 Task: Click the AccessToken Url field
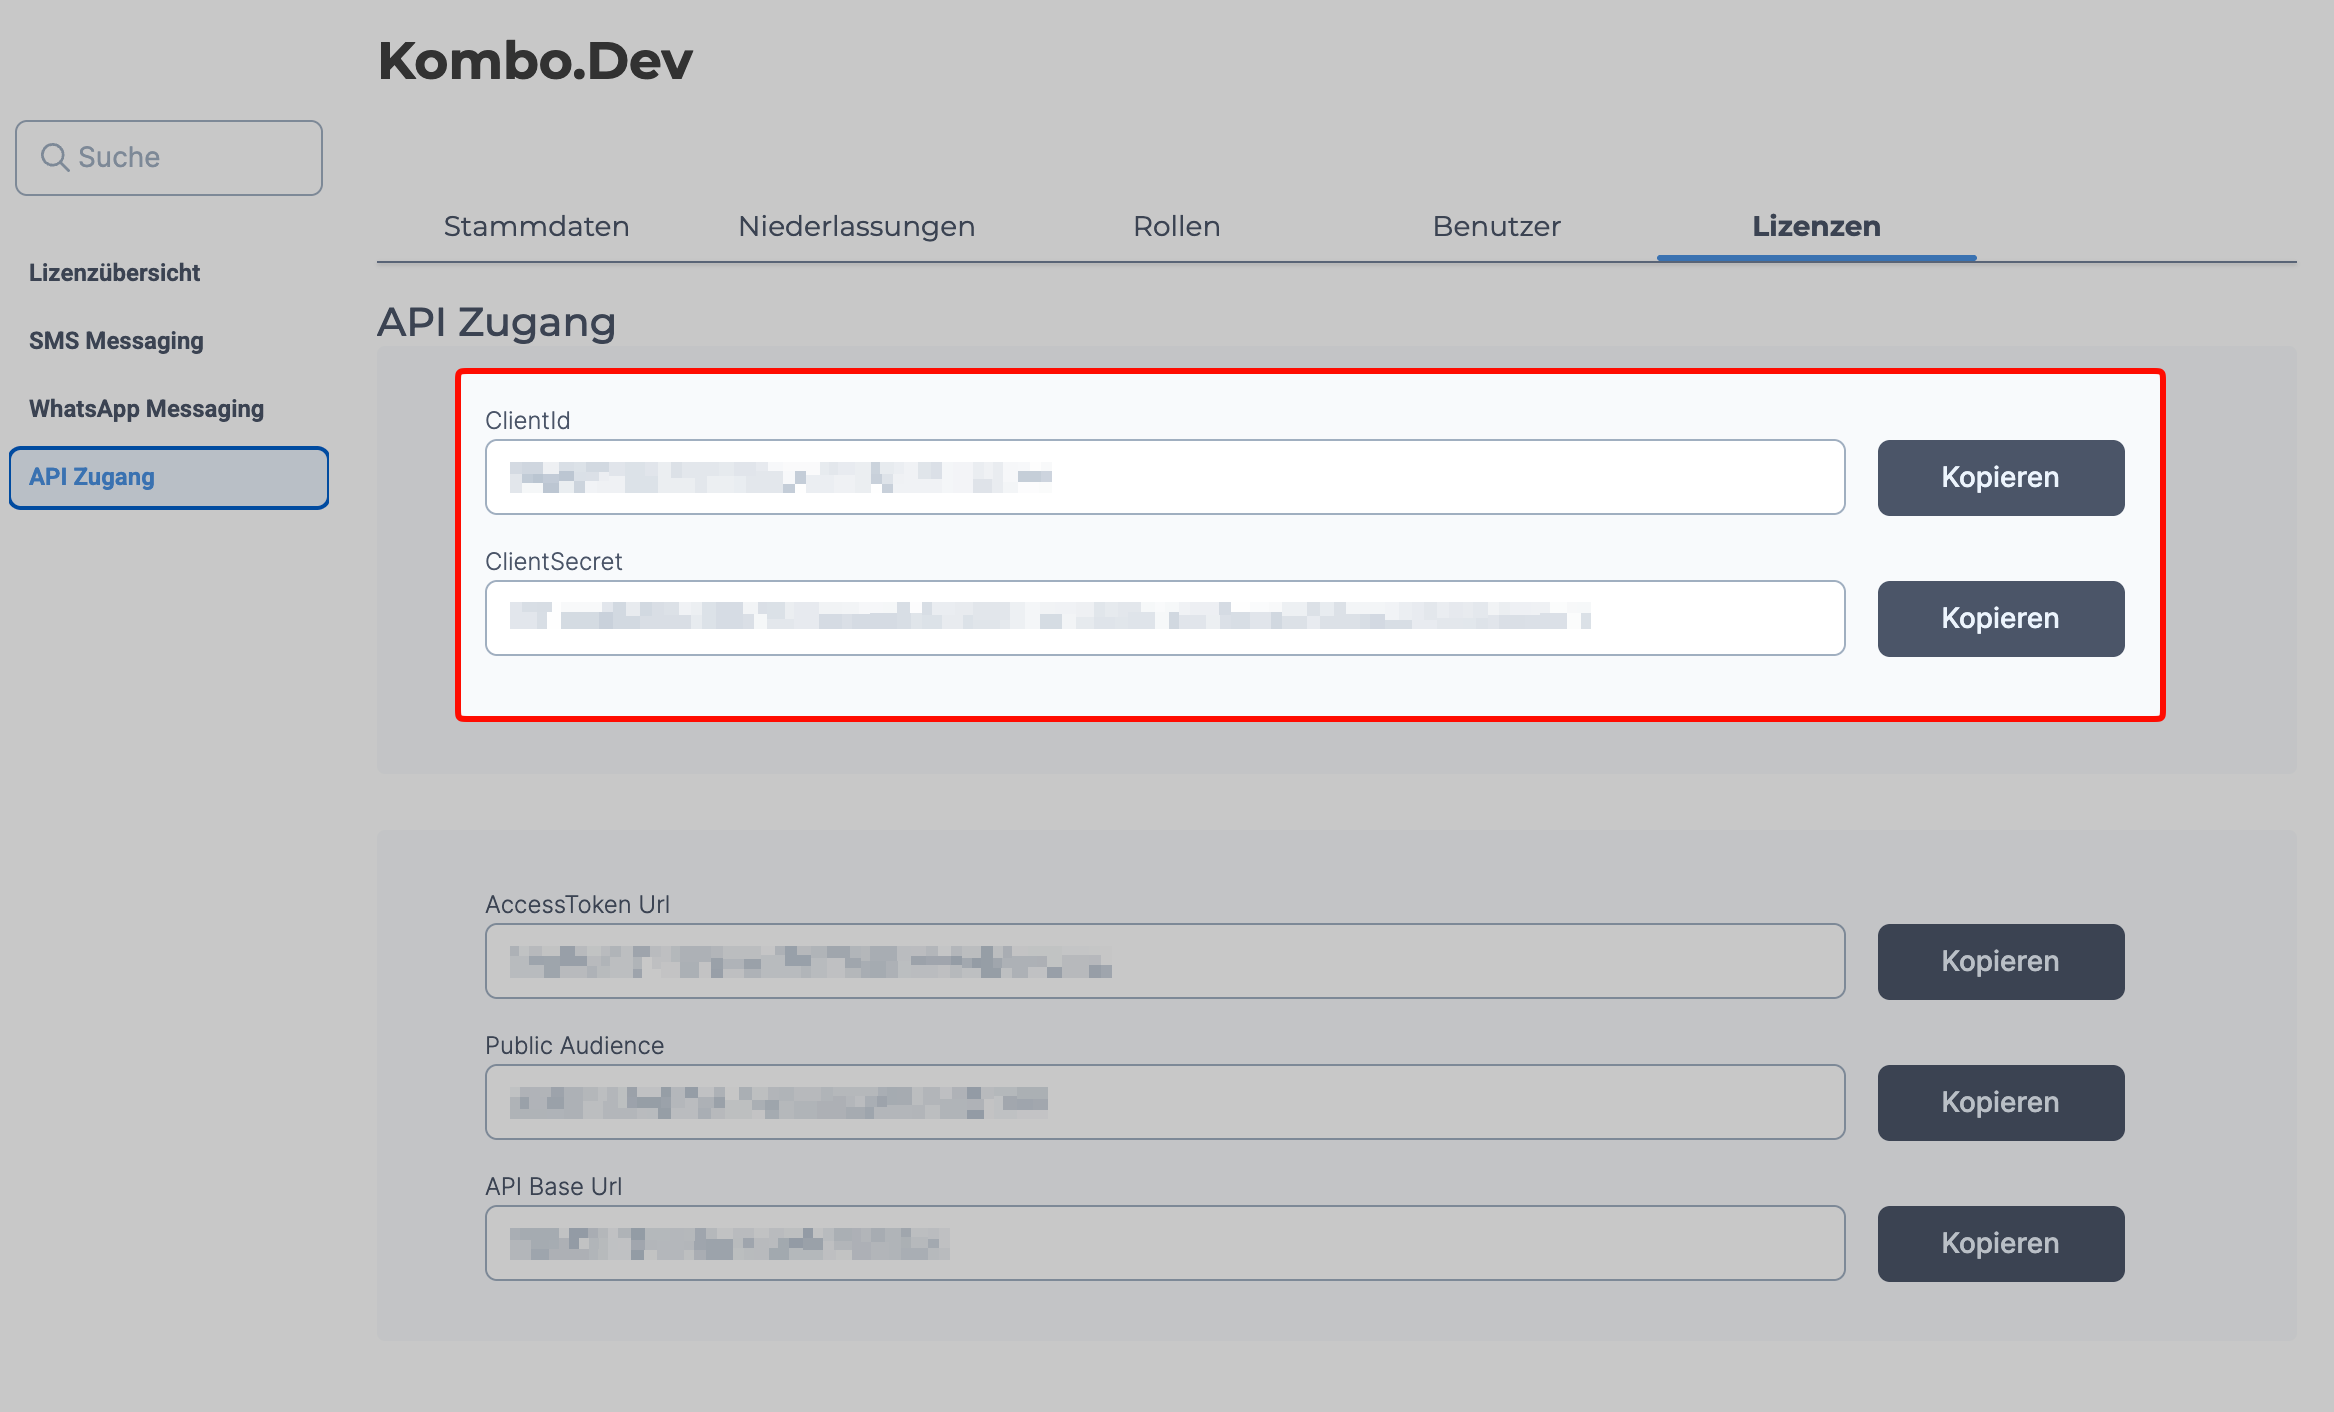[x=1165, y=961]
